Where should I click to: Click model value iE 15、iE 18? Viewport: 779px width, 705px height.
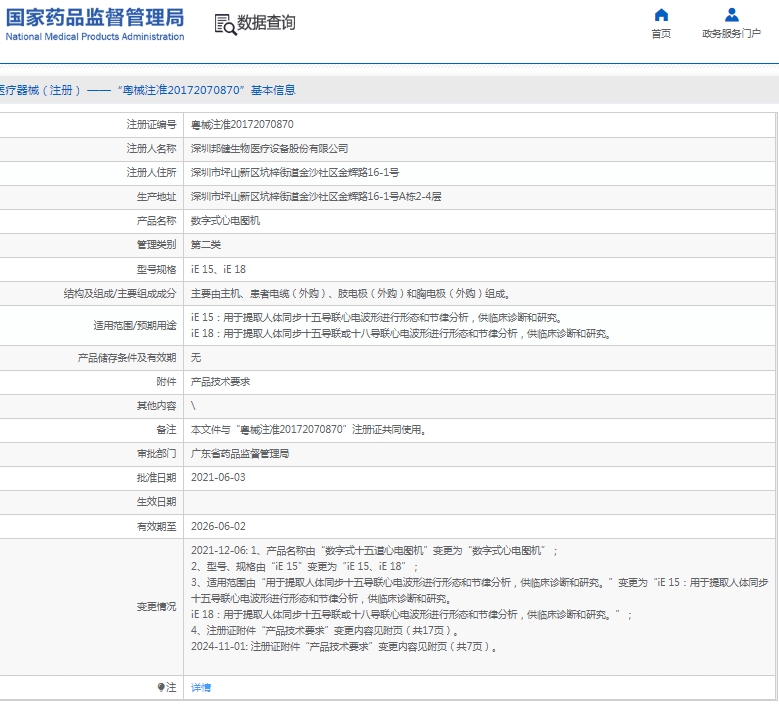point(218,269)
